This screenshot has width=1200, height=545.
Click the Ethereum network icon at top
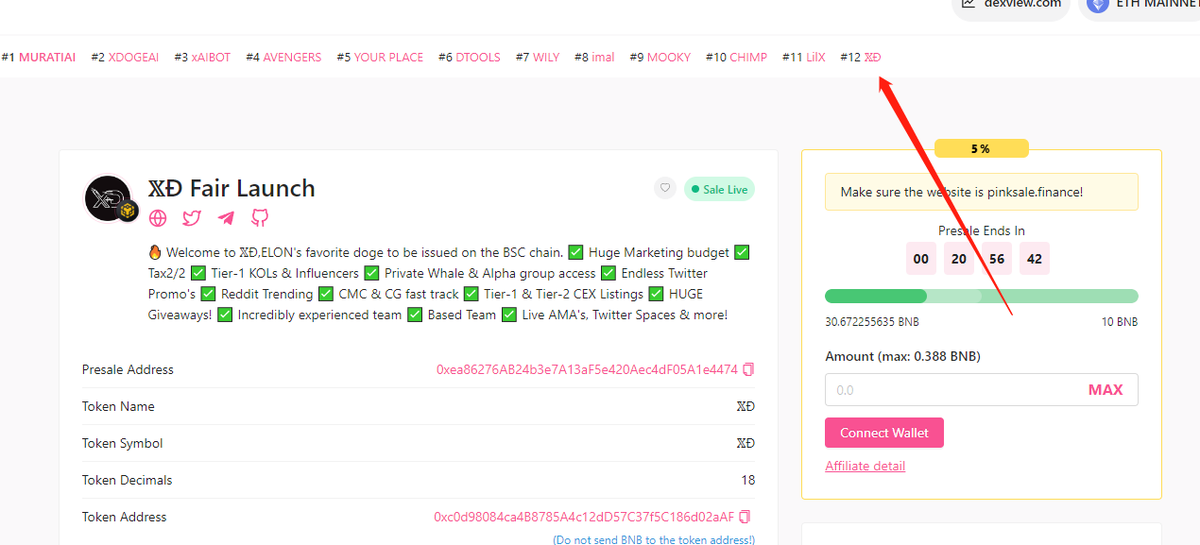1099,4
